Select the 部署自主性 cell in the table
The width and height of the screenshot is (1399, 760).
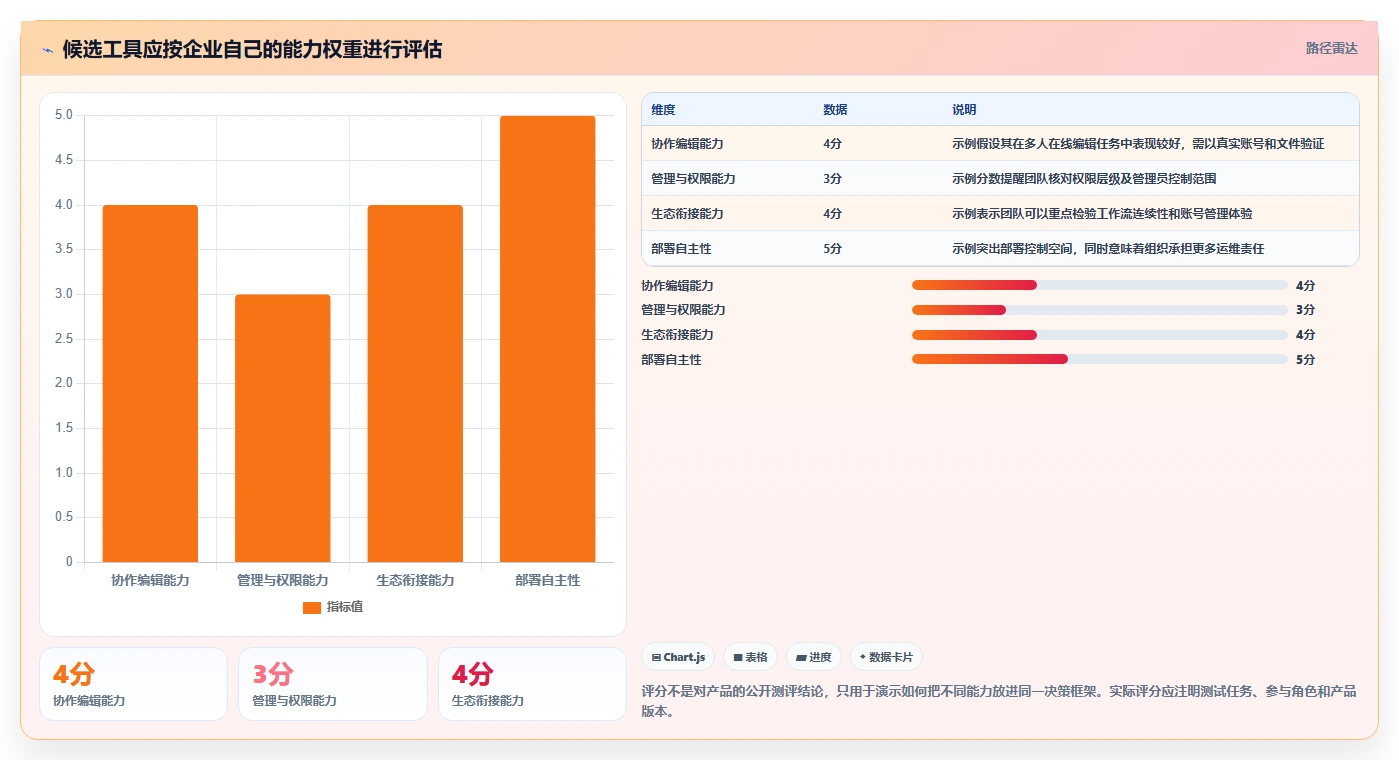[681, 249]
